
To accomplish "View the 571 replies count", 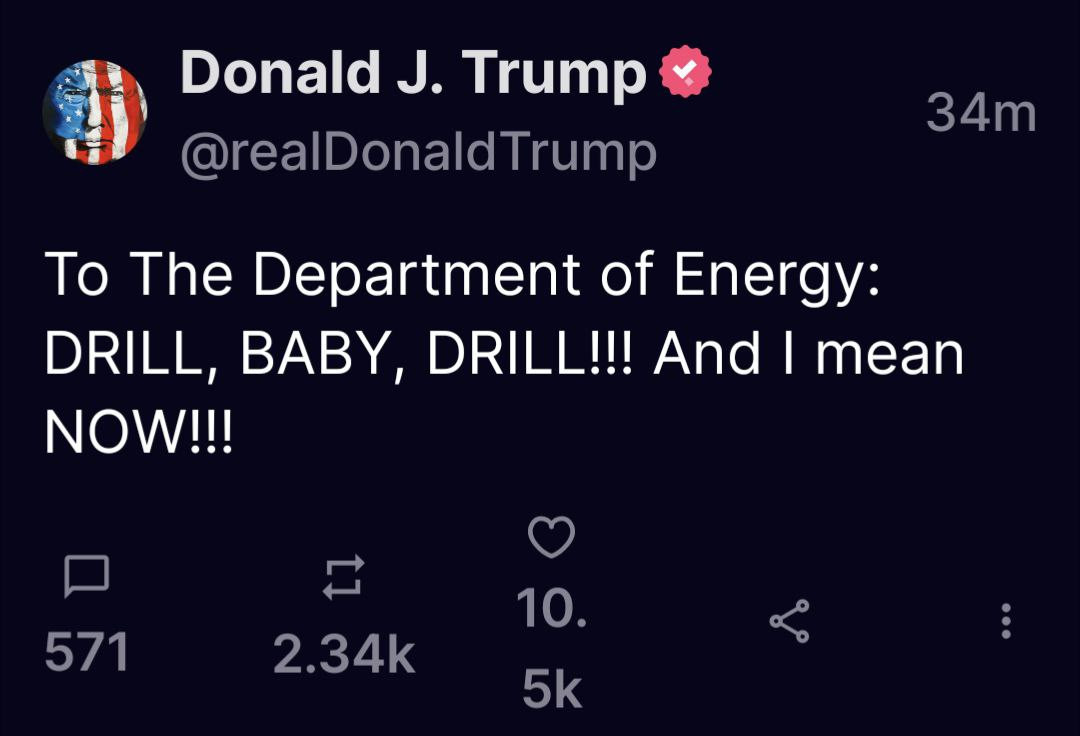I will click(x=87, y=653).
